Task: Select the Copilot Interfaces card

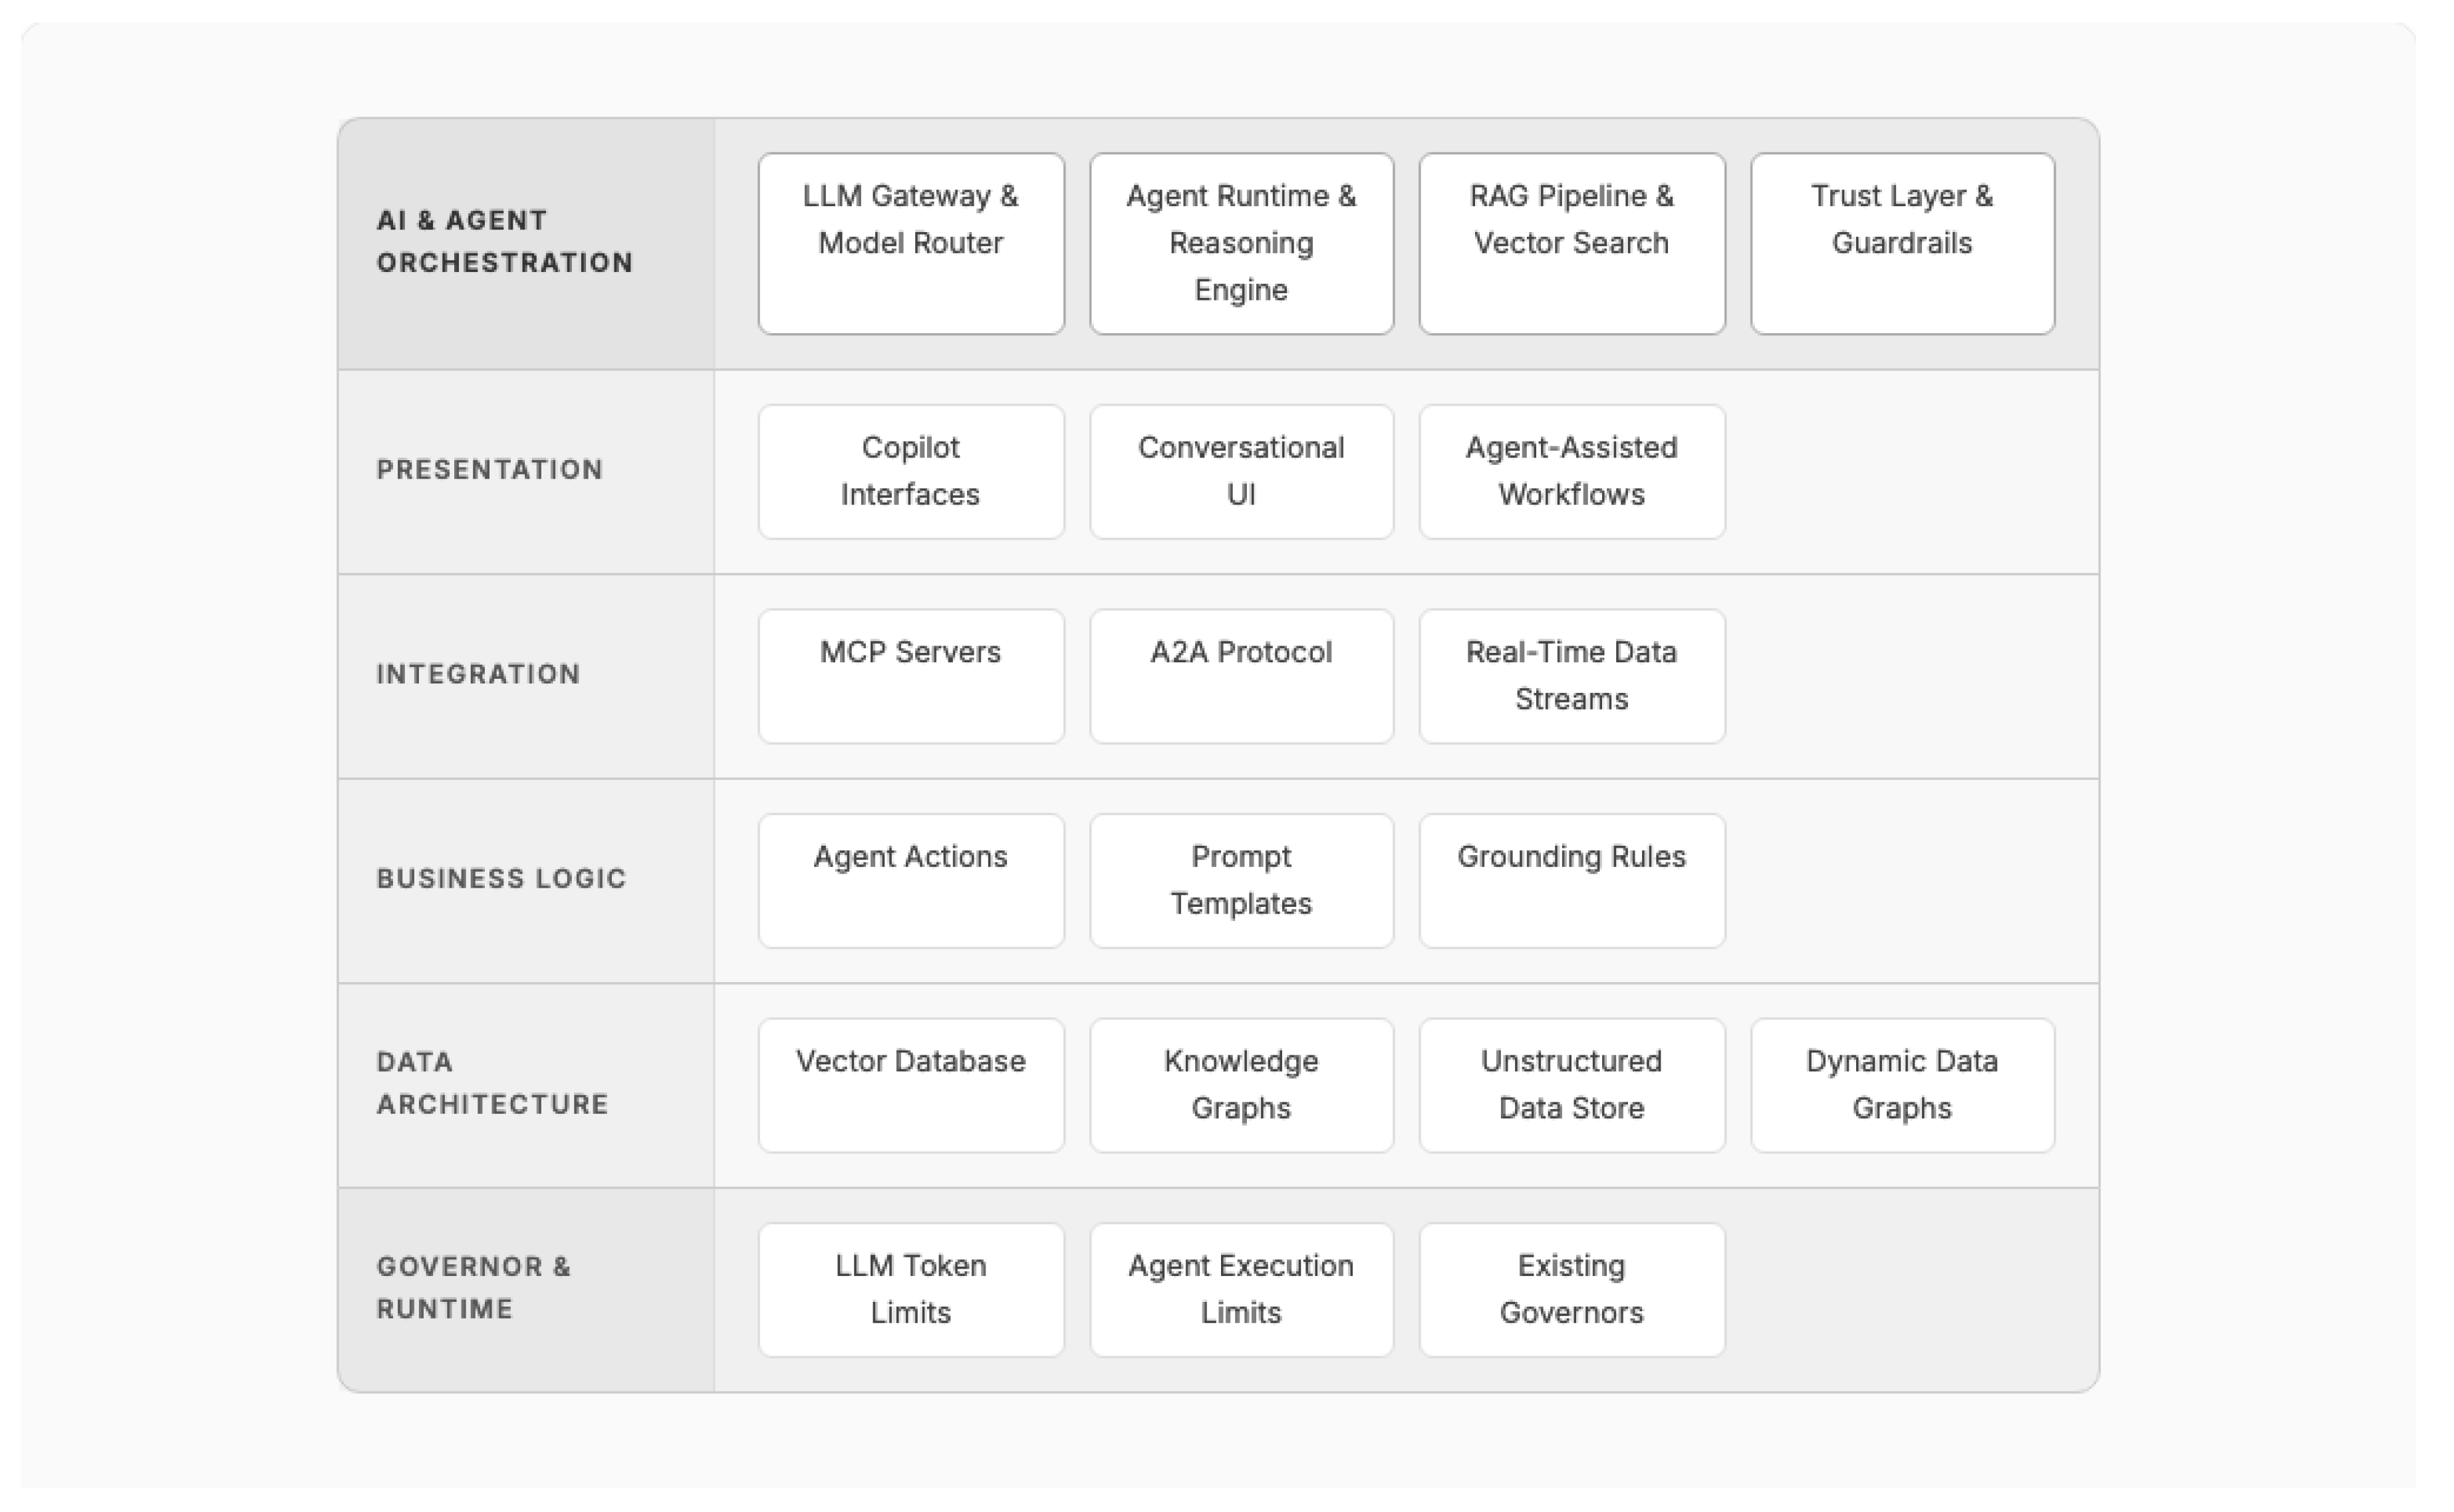Action: [910, 471]
